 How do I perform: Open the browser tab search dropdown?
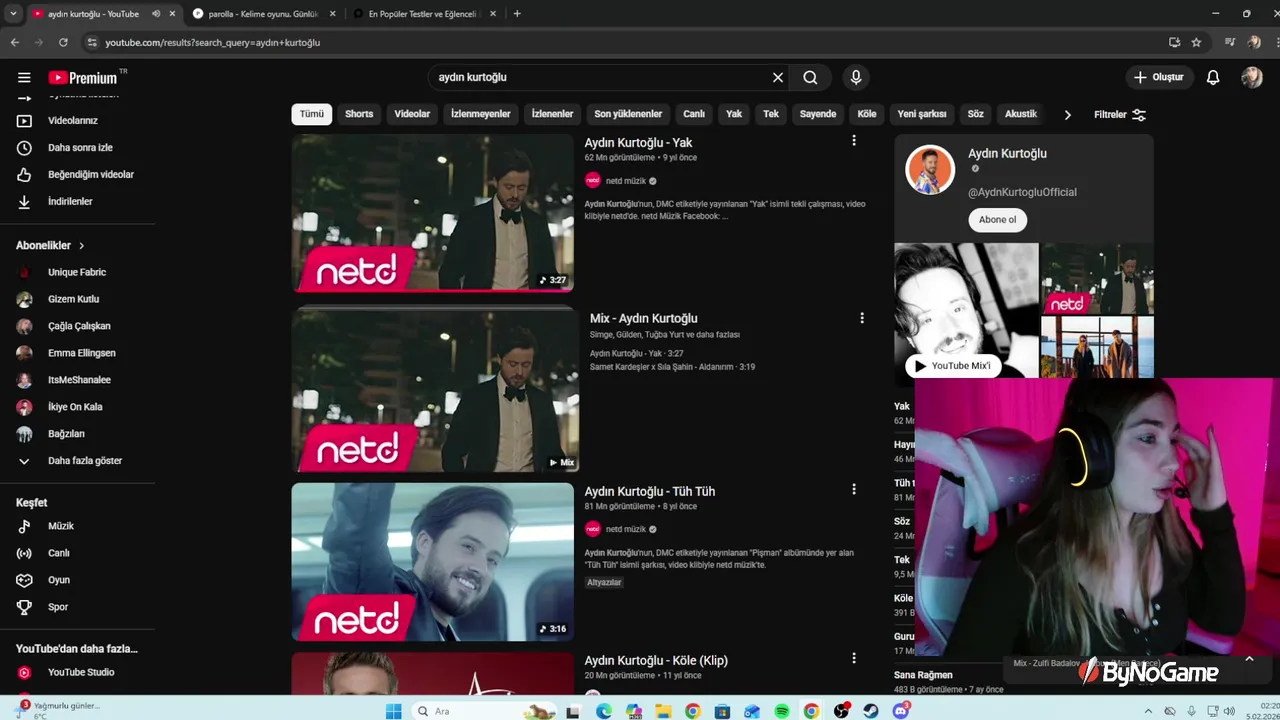(13, 14)
